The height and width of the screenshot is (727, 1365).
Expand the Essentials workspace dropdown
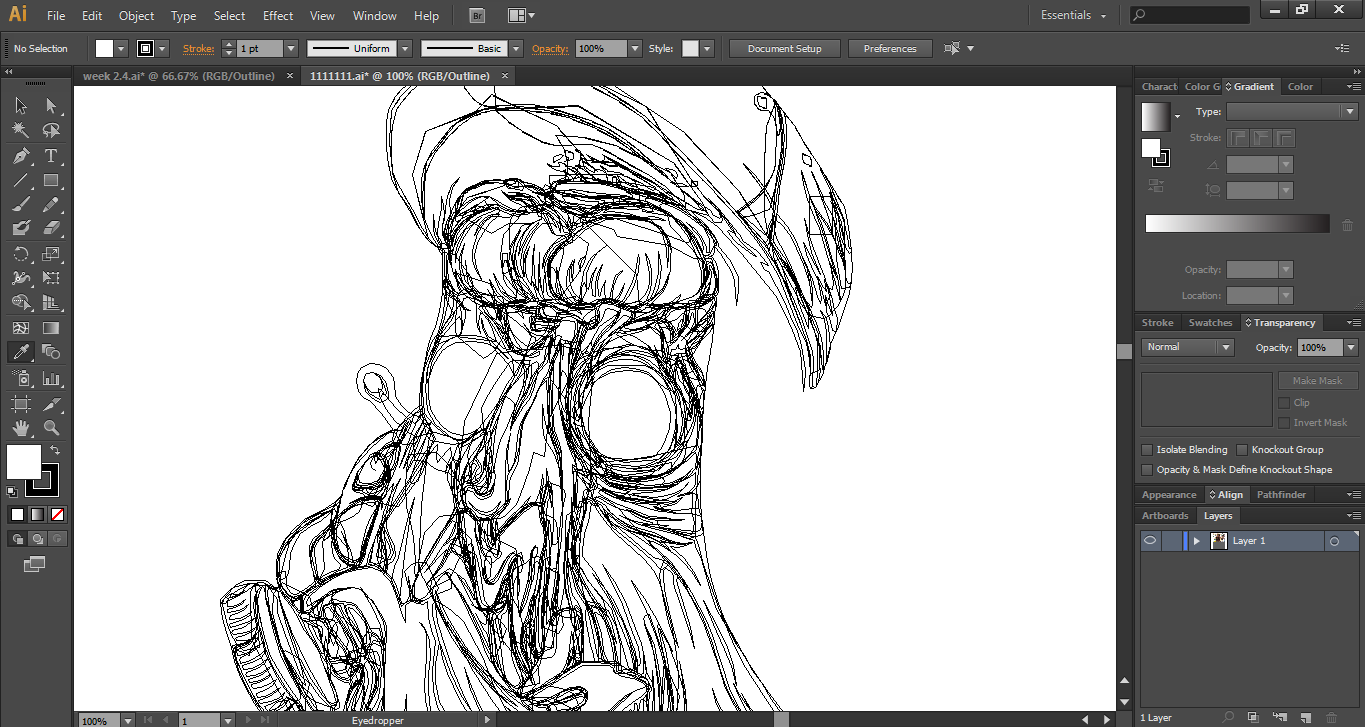[1073, 16]
